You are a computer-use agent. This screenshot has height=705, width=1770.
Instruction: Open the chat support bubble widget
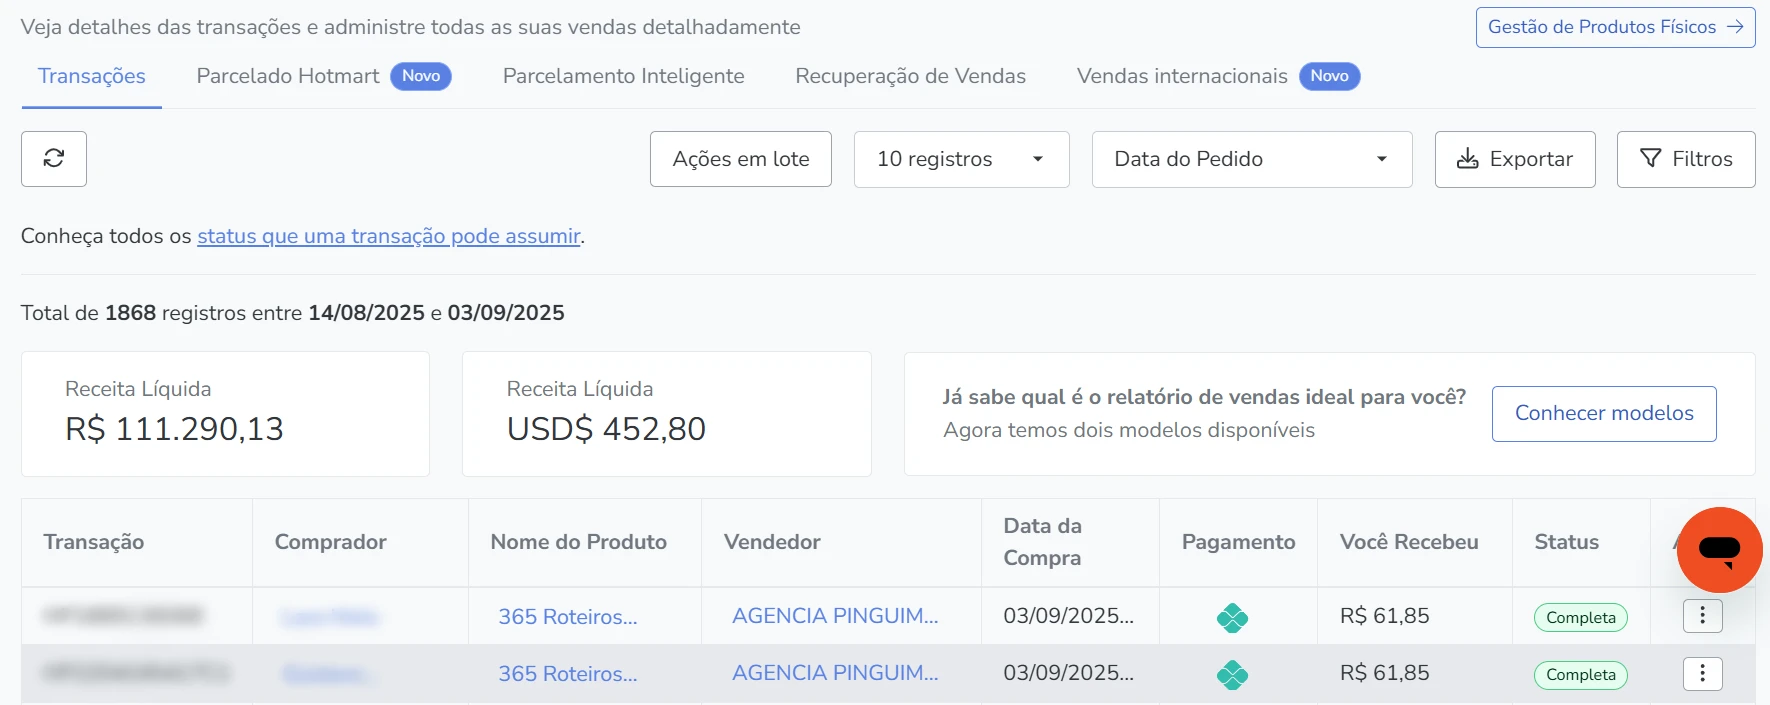click(x=1719, y=550)
